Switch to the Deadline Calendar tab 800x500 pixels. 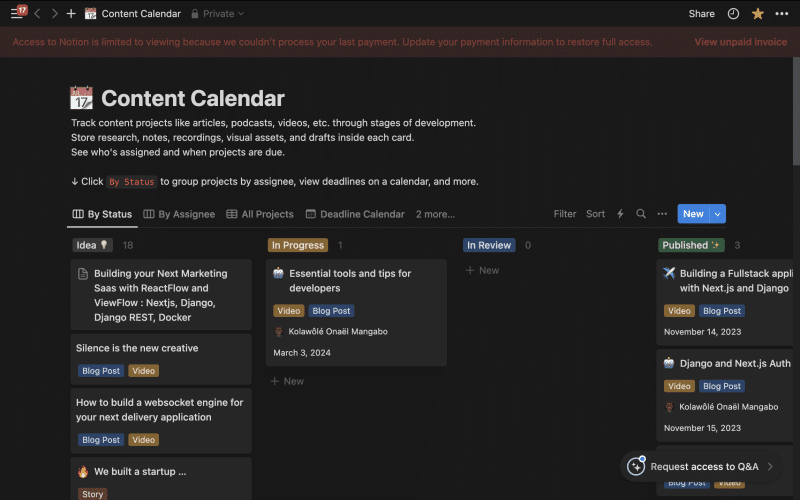(x=355, y=214)
